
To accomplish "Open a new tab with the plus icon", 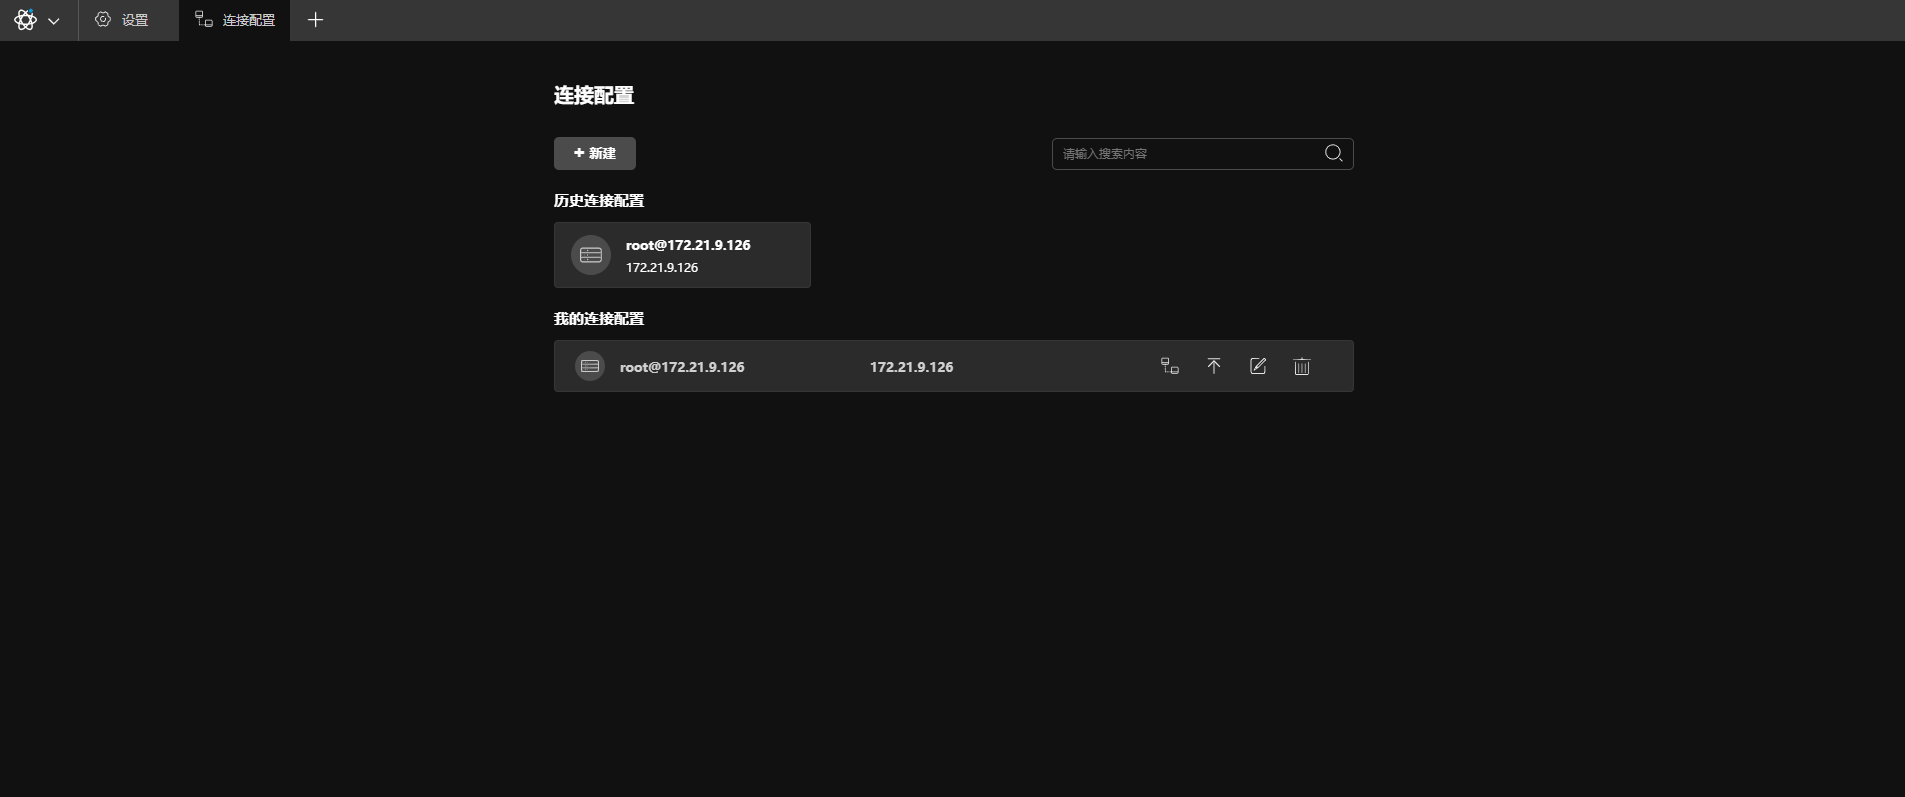I will coord(315,20).
